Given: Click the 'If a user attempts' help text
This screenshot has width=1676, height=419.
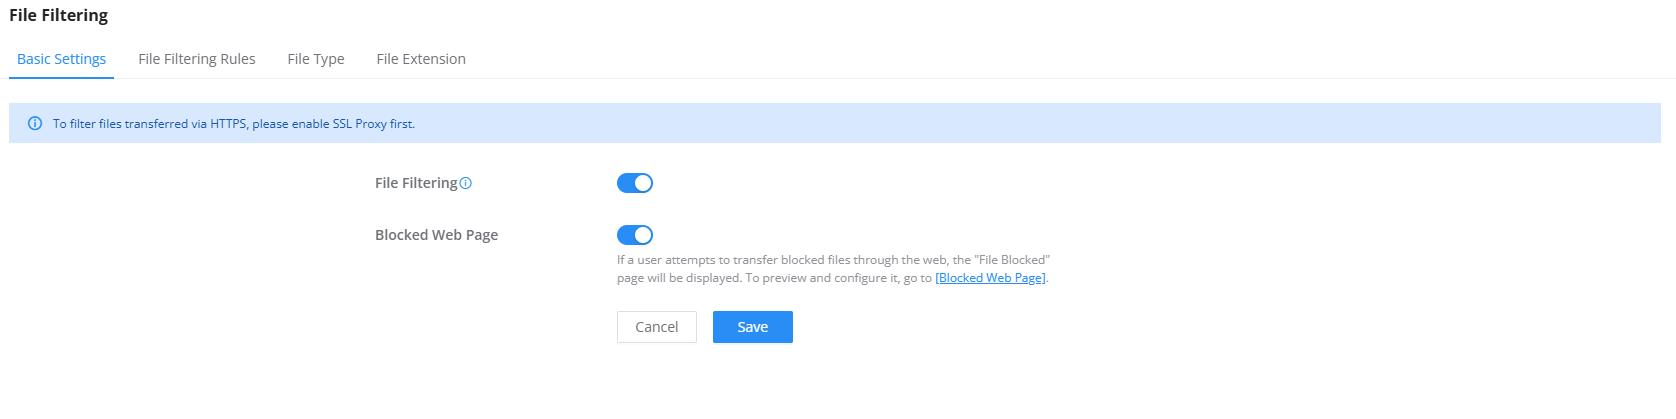Looking at the screenshot, I should point(668,260).
